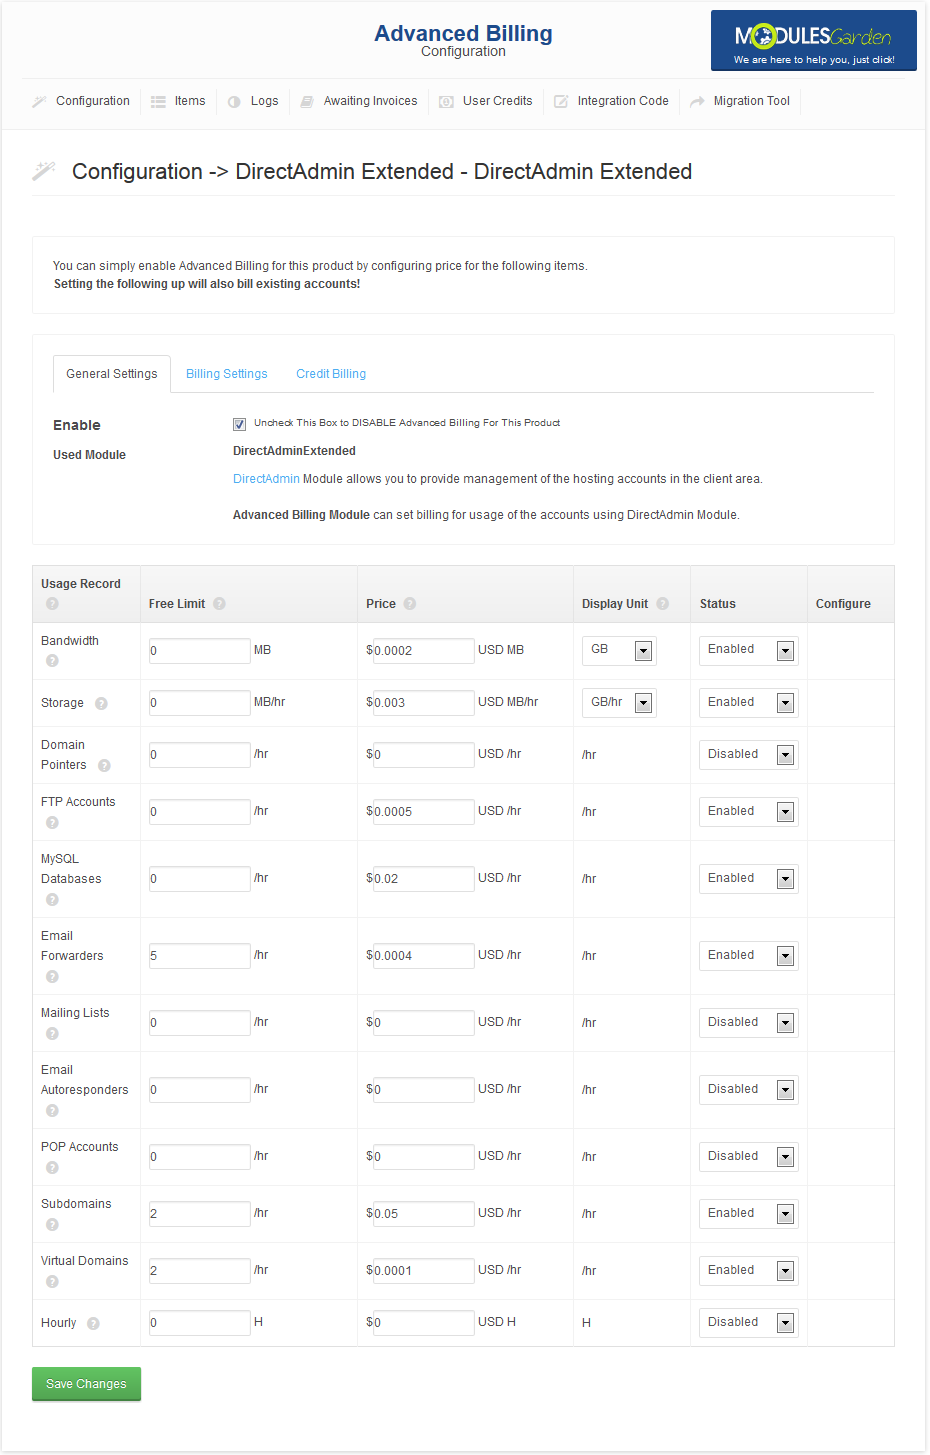Click the Email Forwarders help icon
The width and height of the screenshot is (930, 1455).
coord(52,976)
